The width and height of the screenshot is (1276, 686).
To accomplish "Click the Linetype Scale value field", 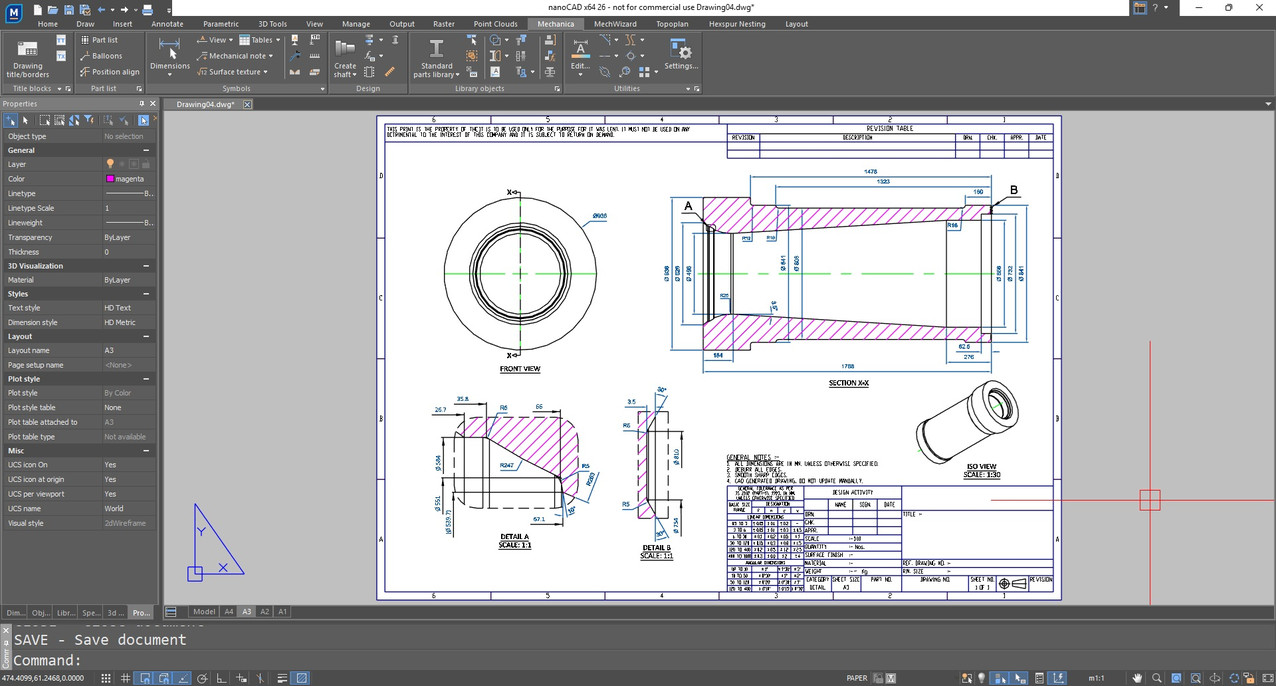I will click(128, 208).
